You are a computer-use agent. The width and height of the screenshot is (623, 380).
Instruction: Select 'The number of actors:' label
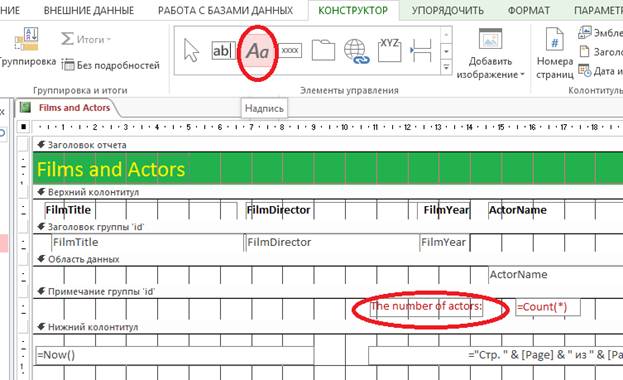click(x=427, y=306)
